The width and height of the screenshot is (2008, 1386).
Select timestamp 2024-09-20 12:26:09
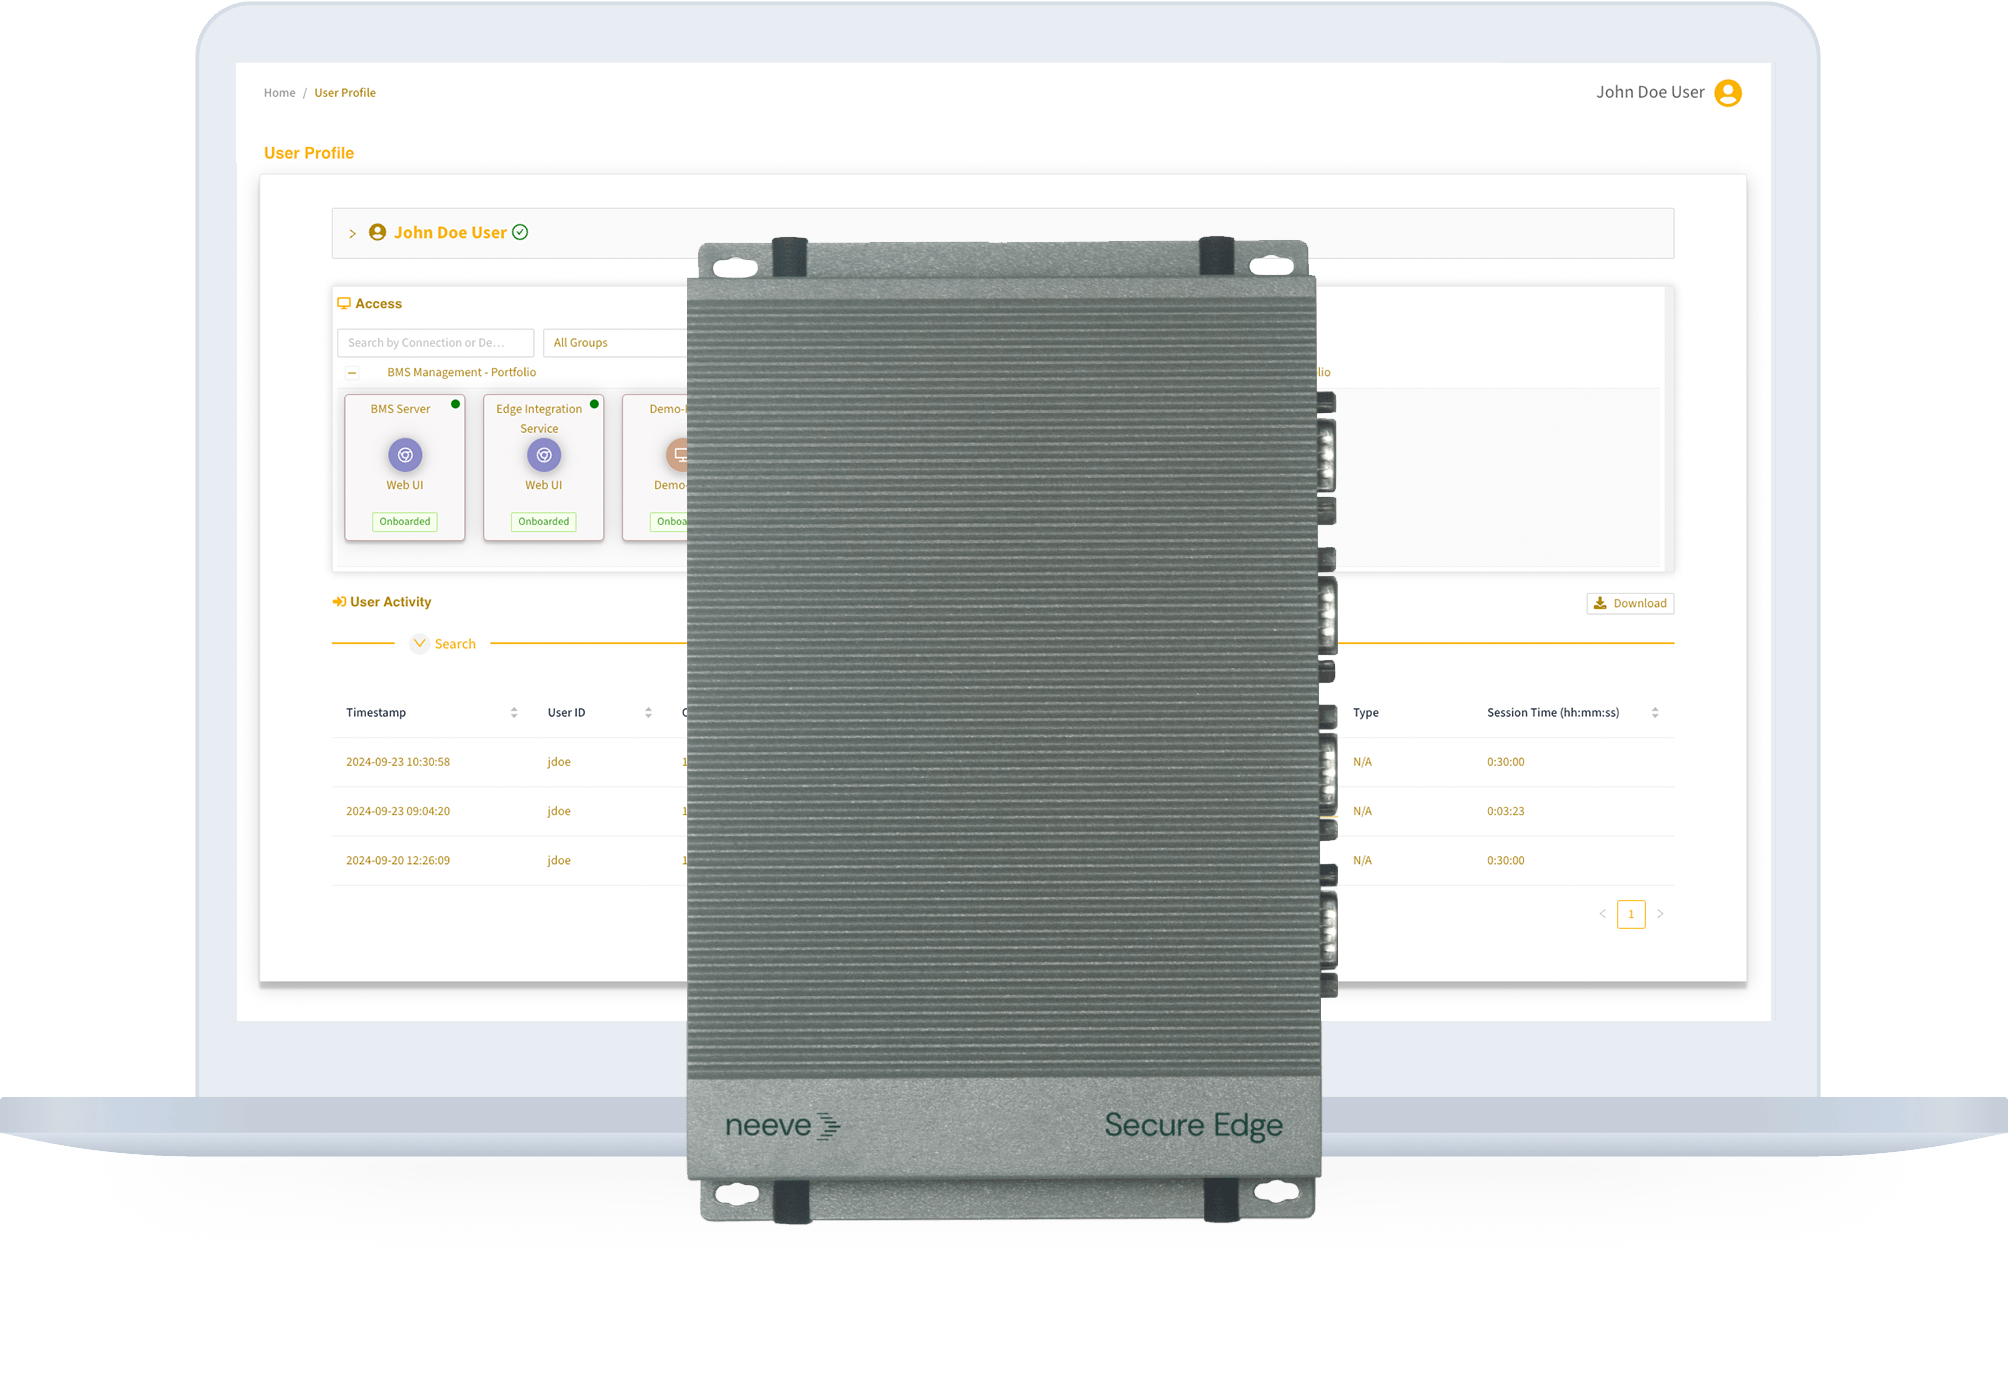pos(398,860)
